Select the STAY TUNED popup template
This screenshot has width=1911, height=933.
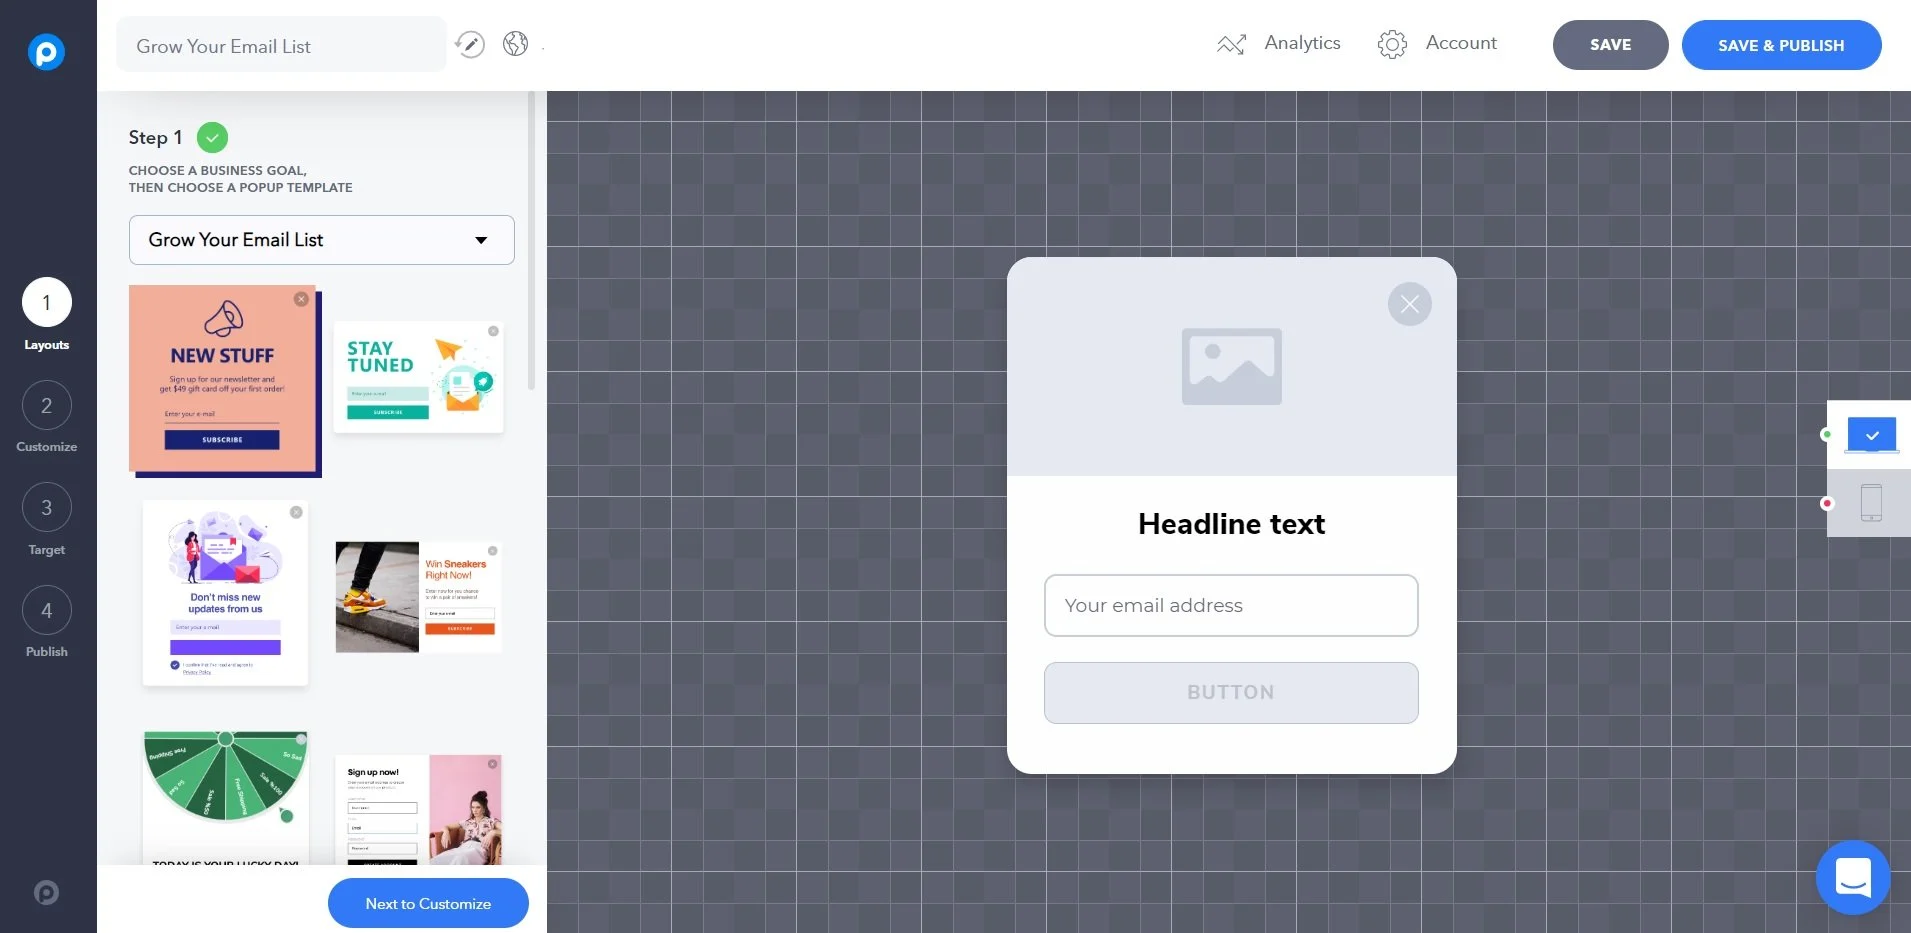[x=418, y=378]
